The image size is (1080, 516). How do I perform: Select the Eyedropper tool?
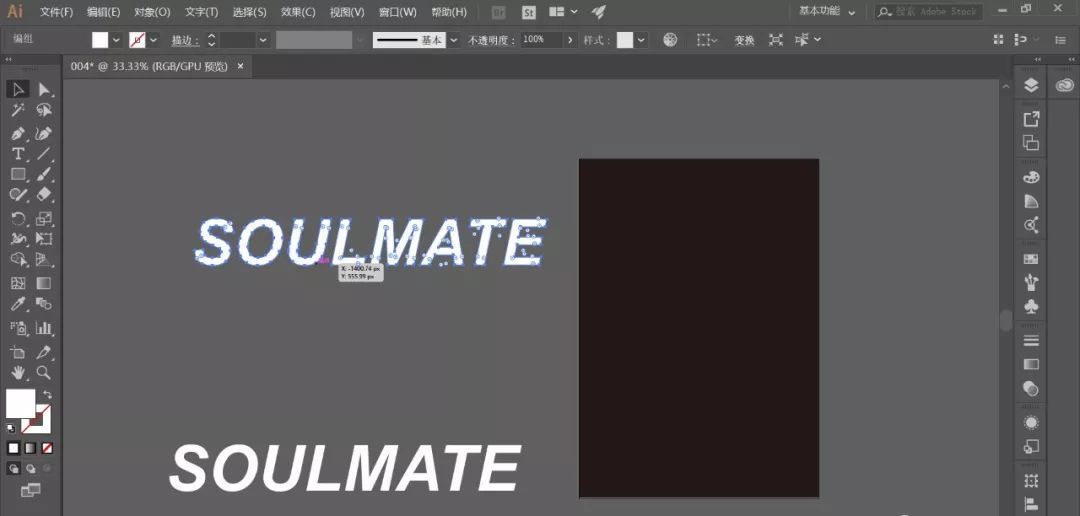click(x=18, y=304)
